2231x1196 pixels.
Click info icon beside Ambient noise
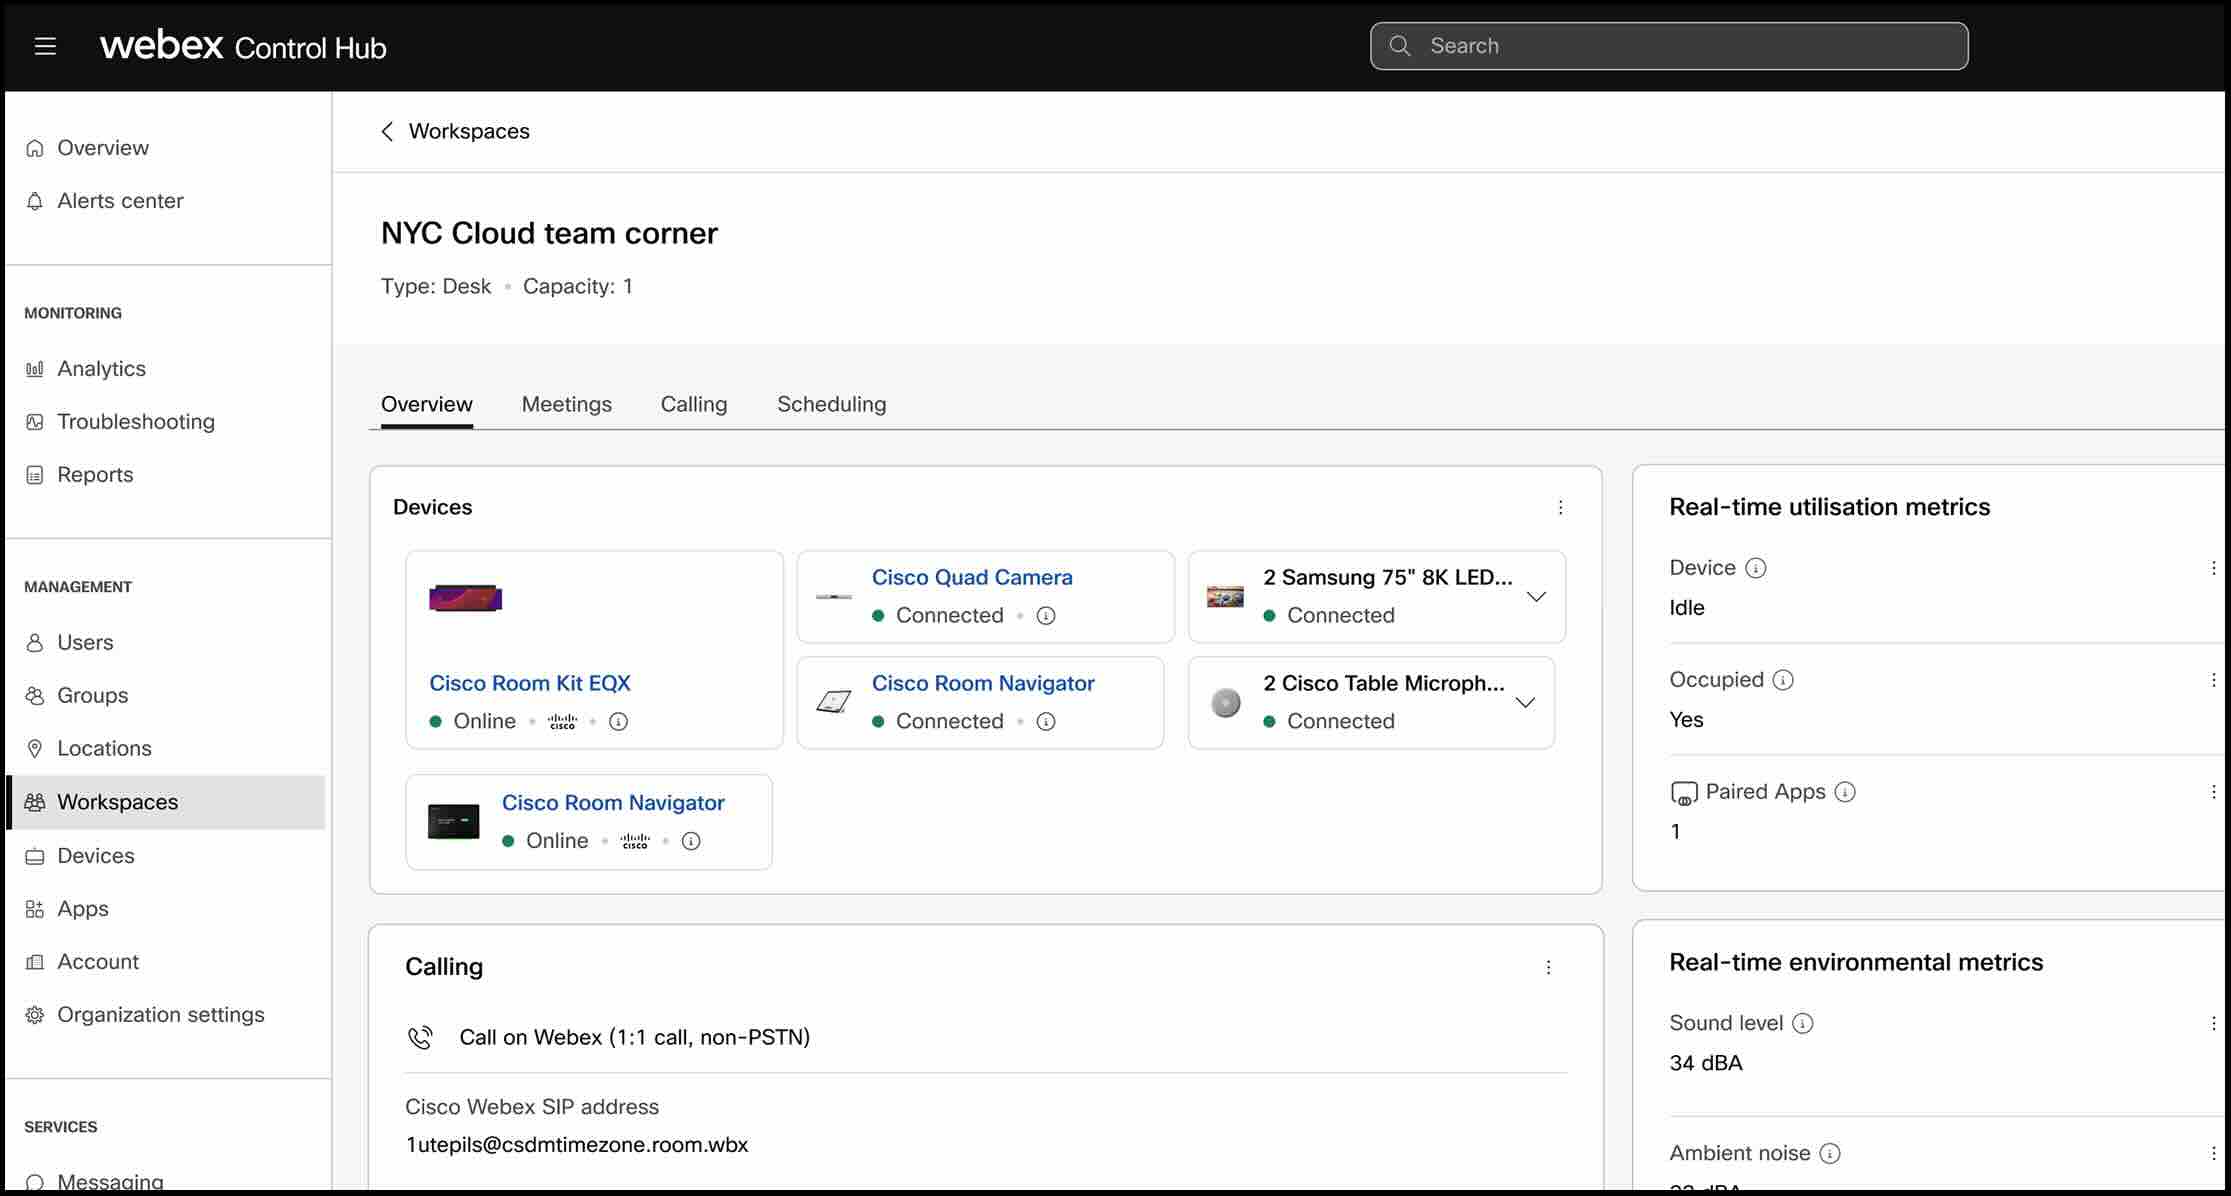click(x=1830, y=1154)
